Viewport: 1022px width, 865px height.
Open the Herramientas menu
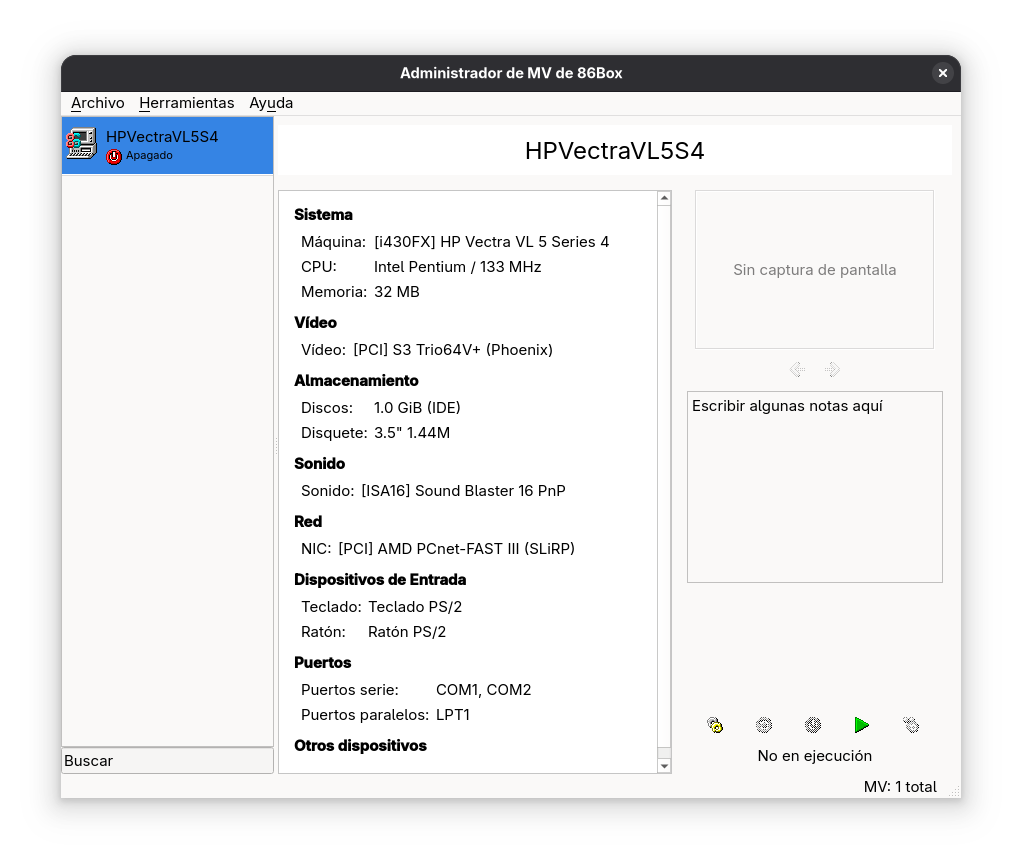[x=186, y=103]
